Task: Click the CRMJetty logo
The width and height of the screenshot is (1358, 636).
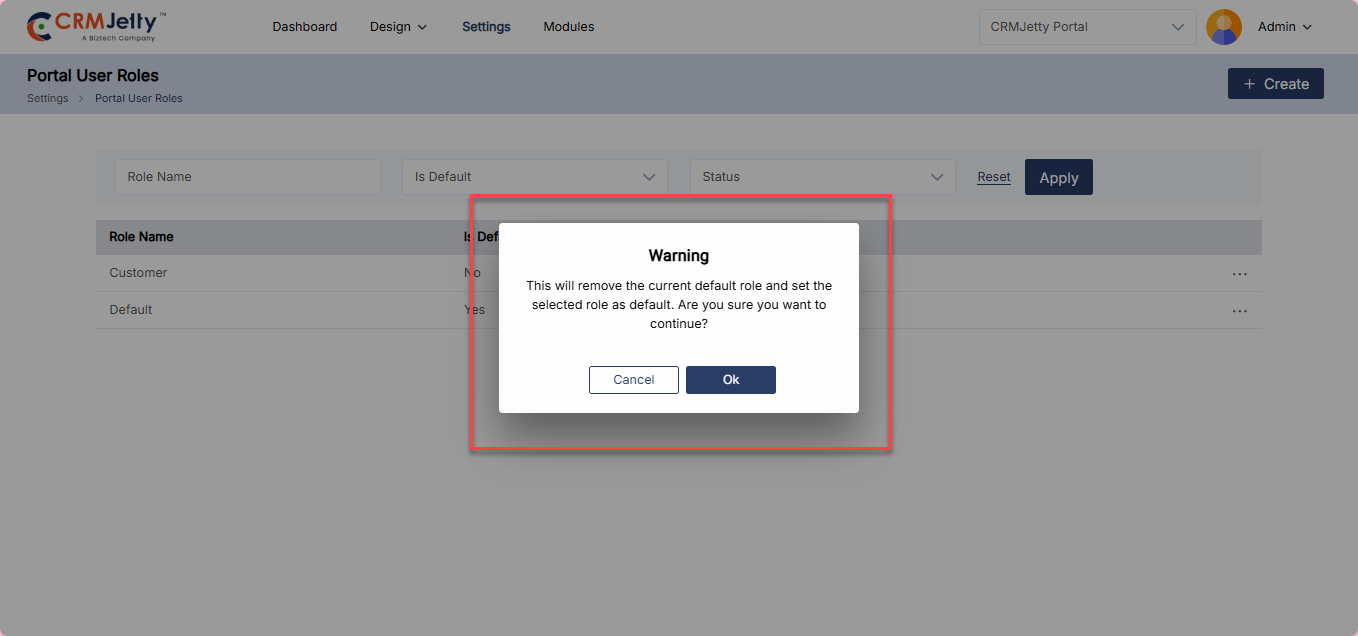Action: point(96,27)
